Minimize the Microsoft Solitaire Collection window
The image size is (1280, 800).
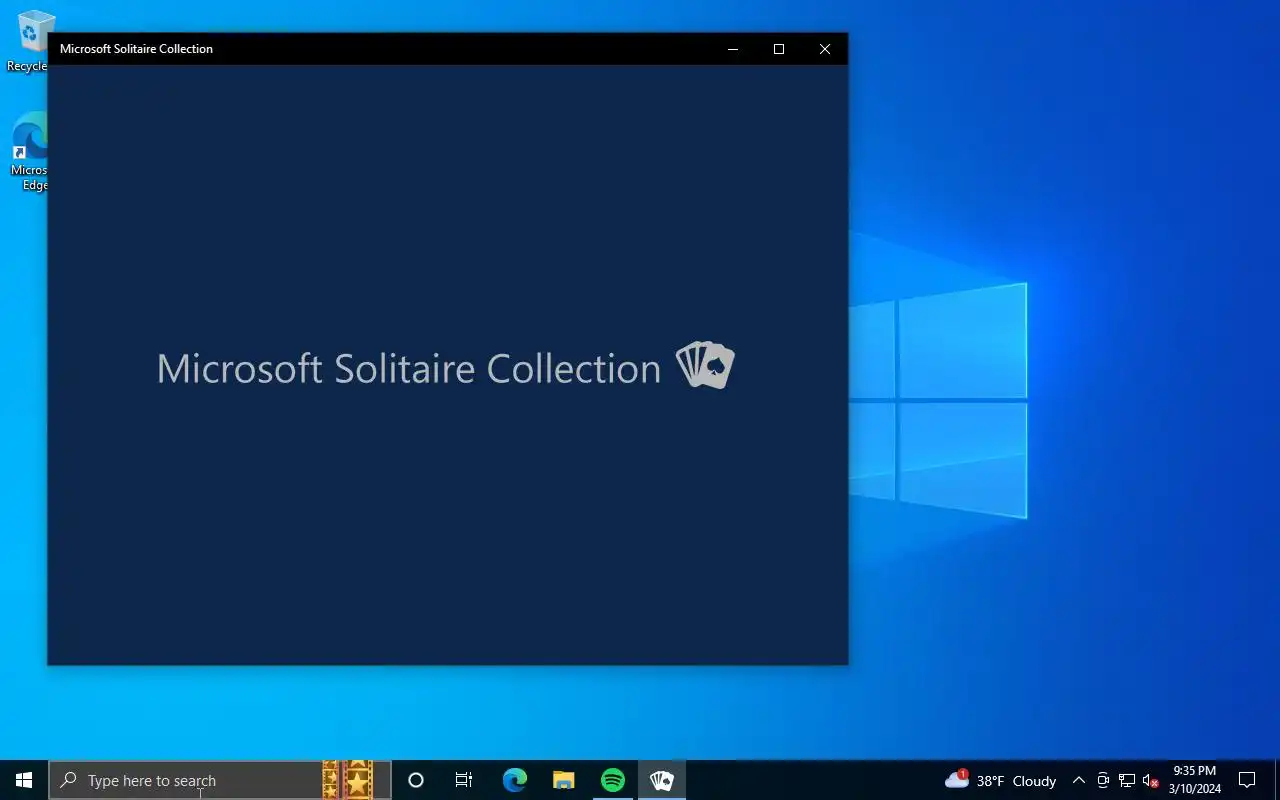click(733, 49)
